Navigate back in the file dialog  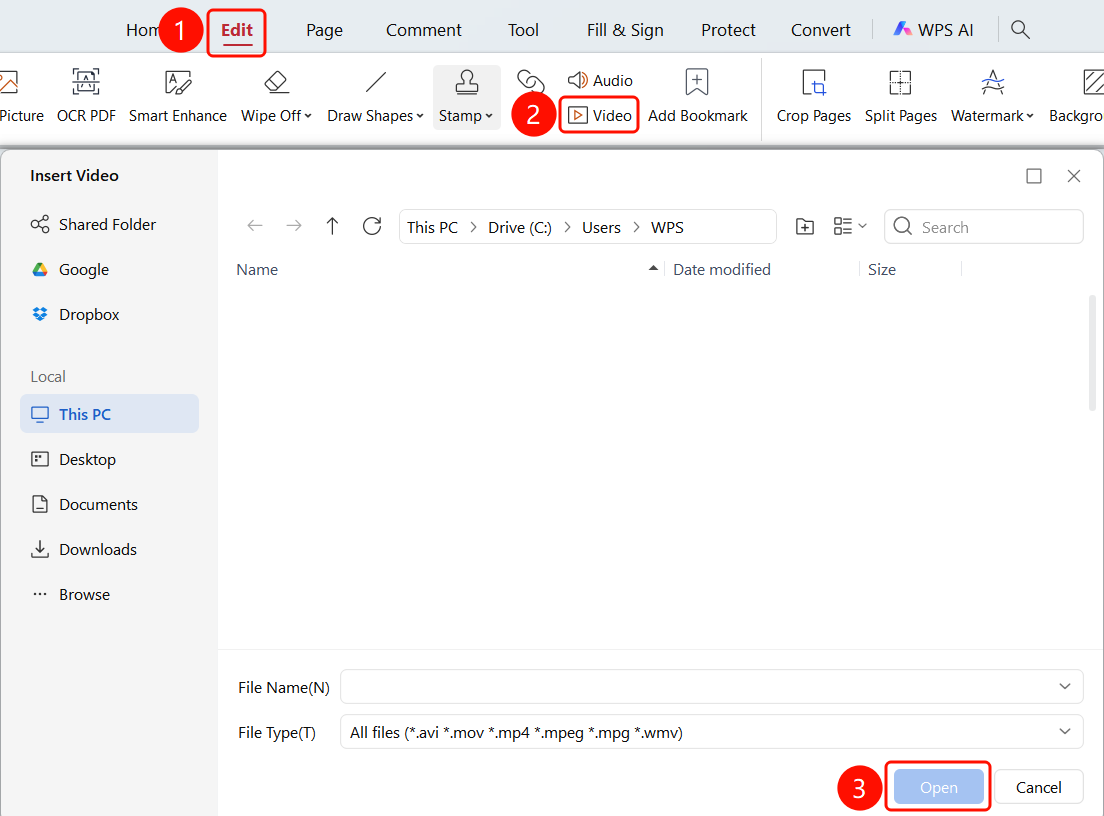click(255, 226)
